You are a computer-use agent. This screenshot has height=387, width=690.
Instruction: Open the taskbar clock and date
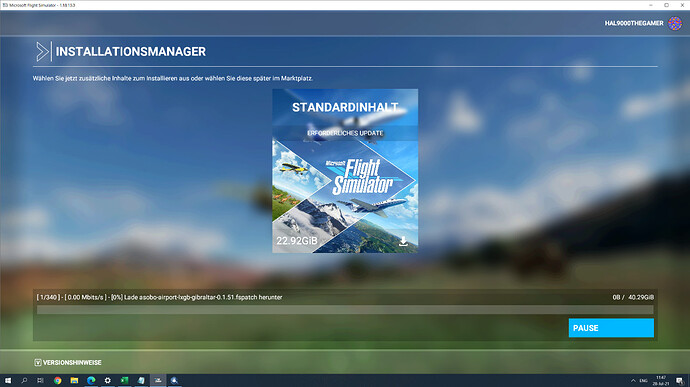661,380
